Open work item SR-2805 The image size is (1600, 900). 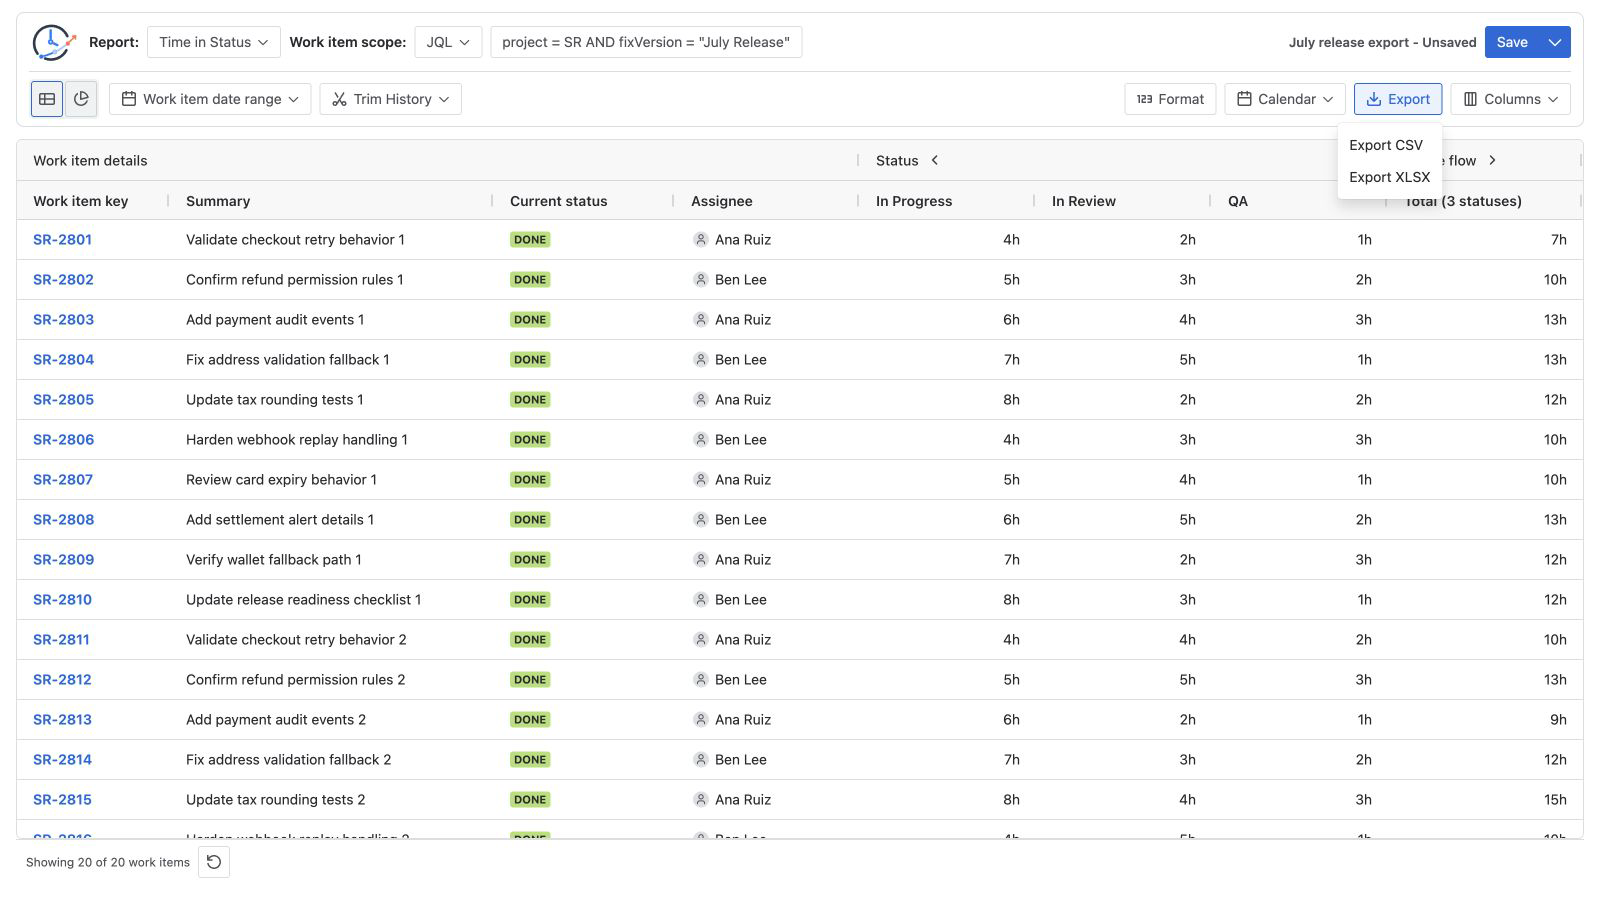pyautogui.click(x=63, y=400)
